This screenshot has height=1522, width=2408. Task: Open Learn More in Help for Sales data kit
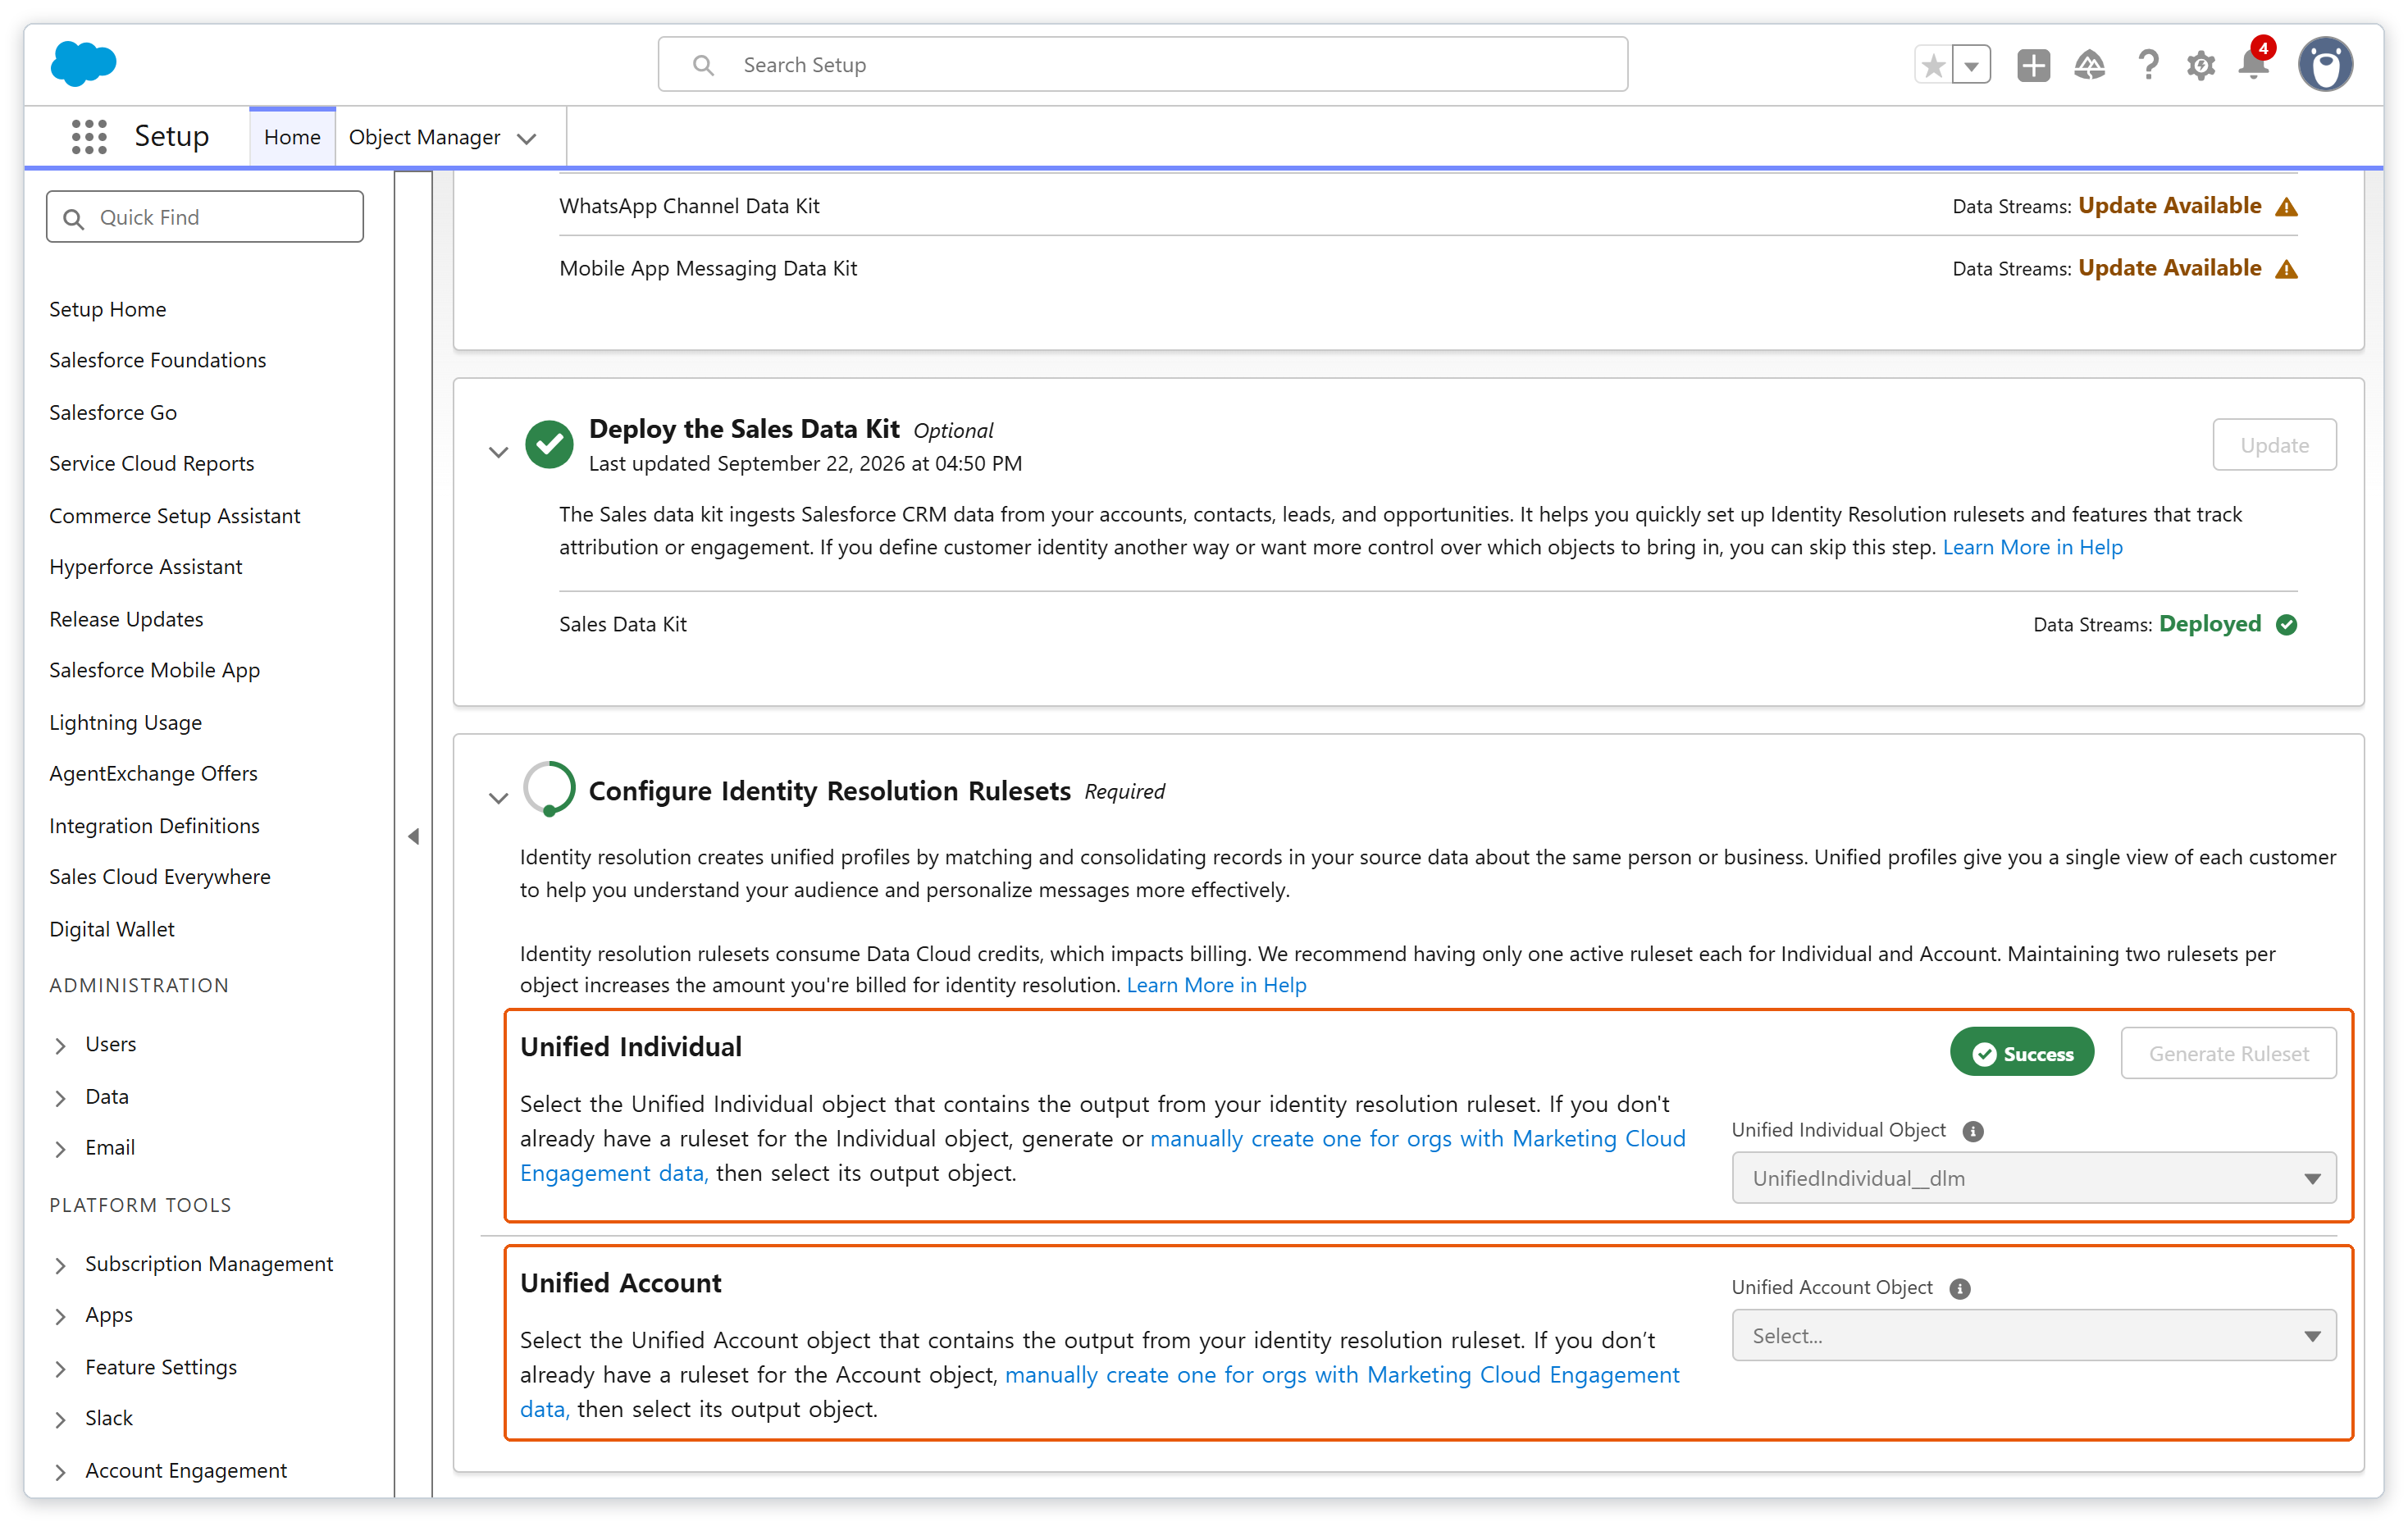2032,547
